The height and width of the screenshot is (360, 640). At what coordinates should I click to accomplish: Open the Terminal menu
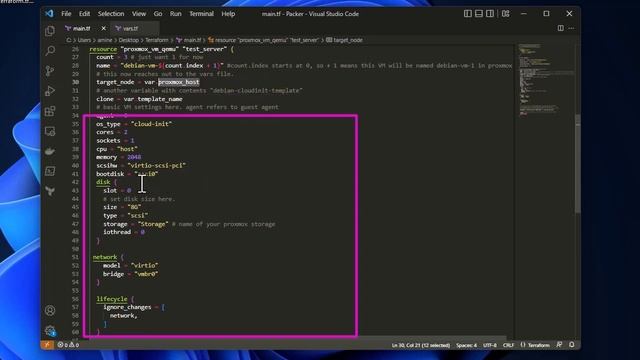coord(201,14)
